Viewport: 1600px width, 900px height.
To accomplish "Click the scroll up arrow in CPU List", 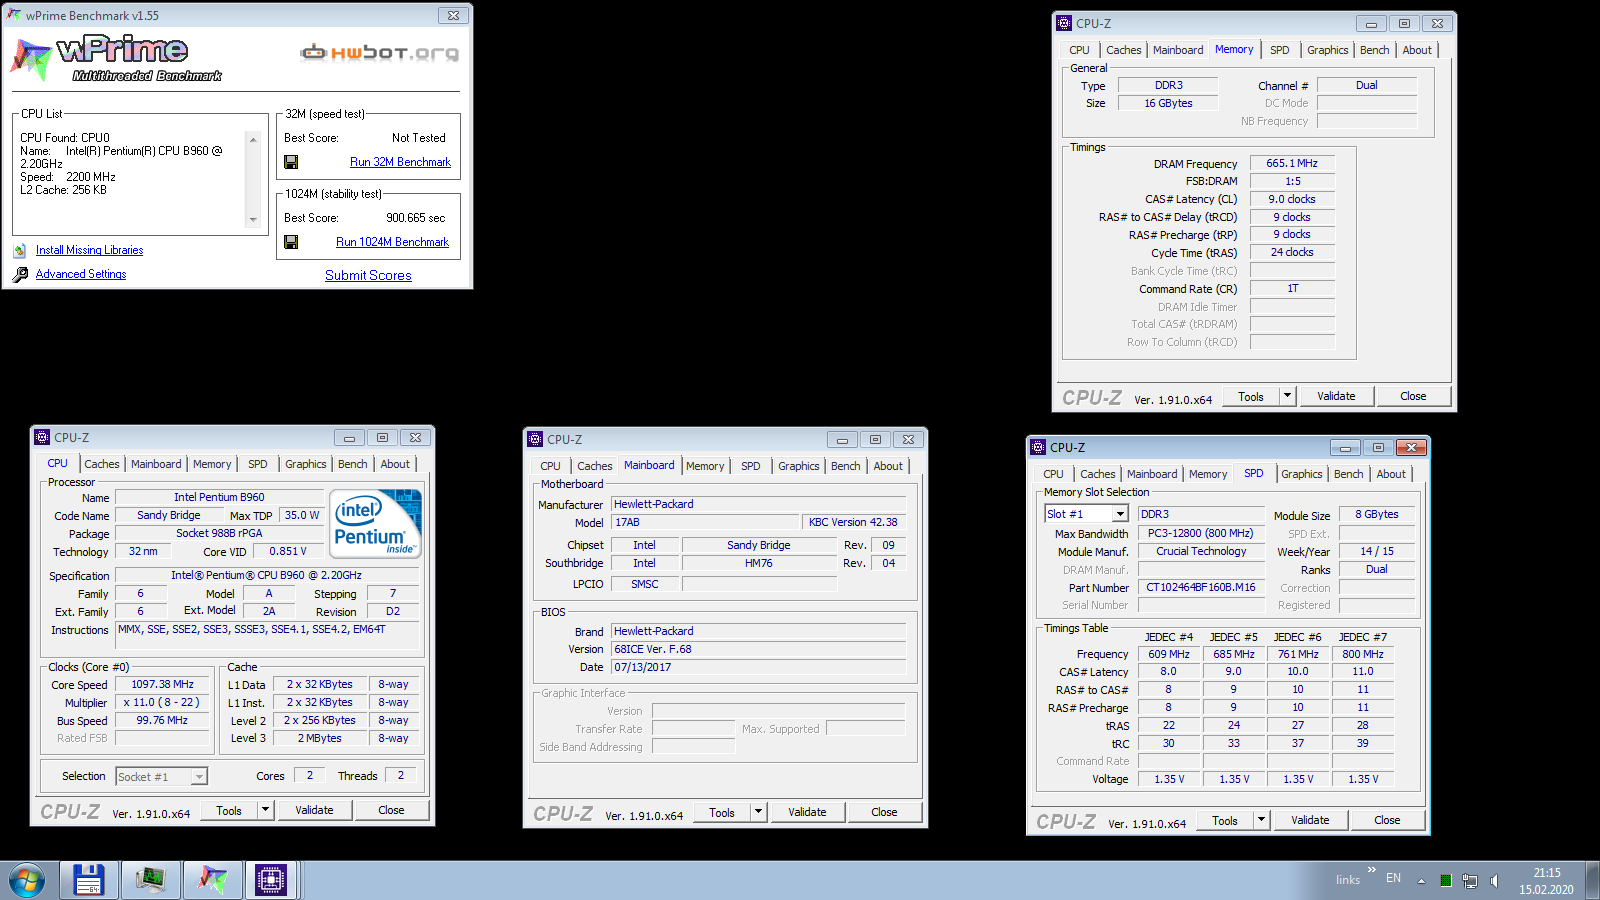I will tap(253, 138).
